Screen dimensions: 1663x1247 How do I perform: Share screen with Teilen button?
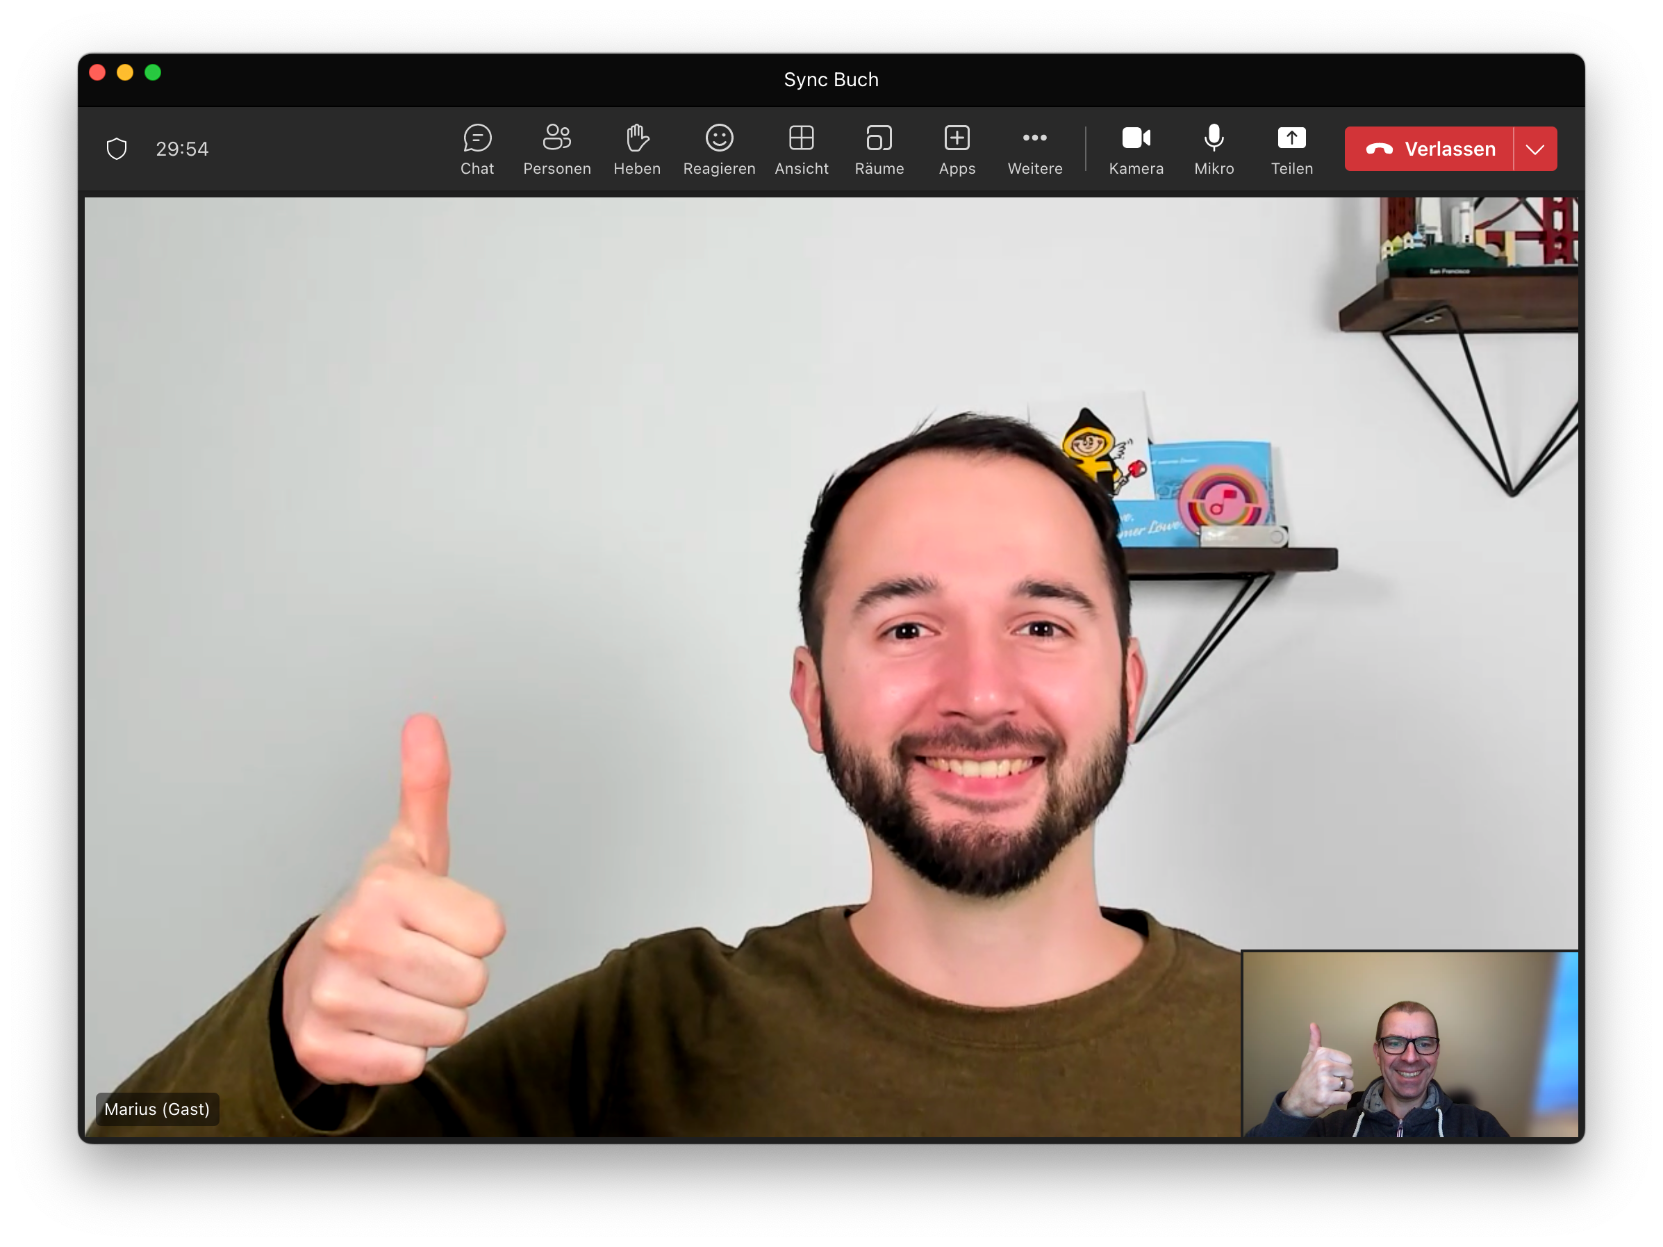(x=1291, y=149)
